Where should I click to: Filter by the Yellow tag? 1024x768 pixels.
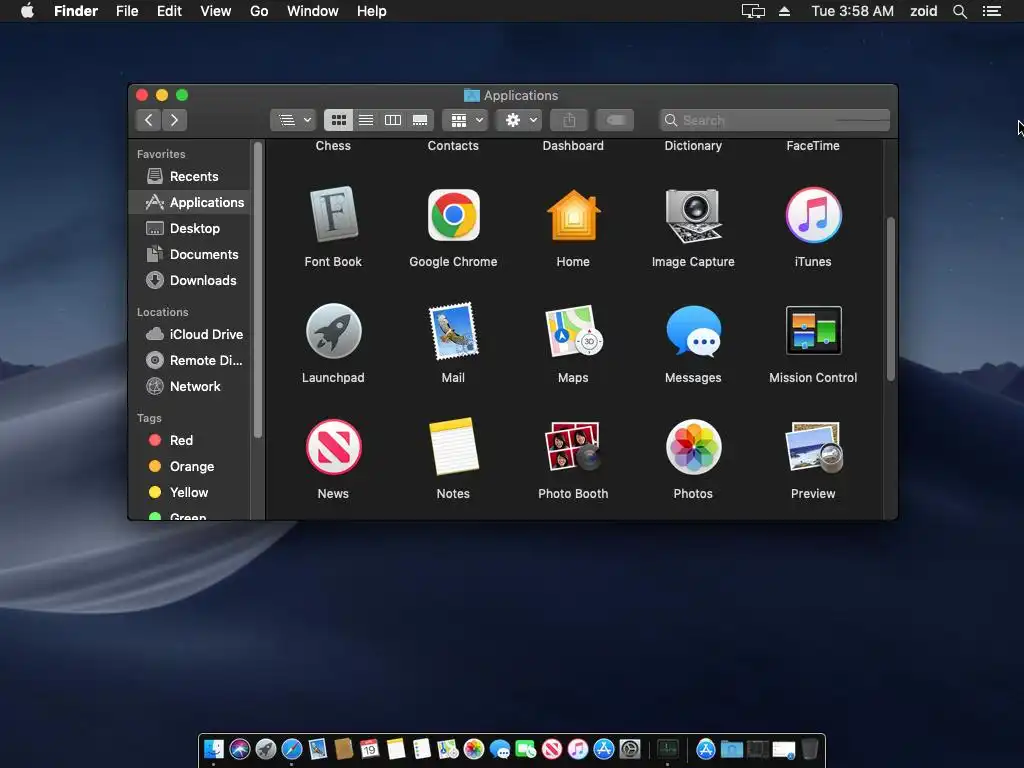(x=189, y=492)
